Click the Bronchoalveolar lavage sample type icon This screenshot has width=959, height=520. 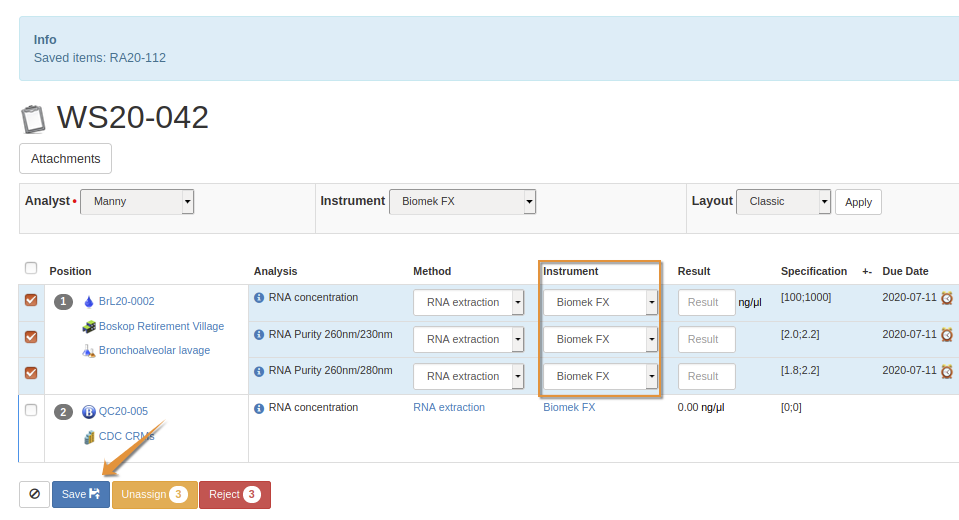click(x=89, y=351)
